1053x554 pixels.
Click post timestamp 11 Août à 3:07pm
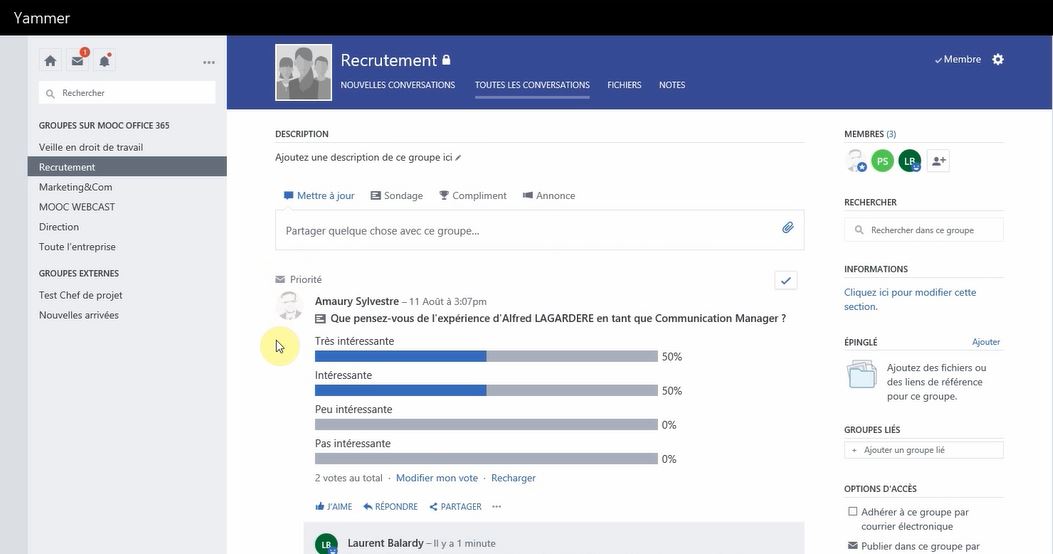coord(448,302)
